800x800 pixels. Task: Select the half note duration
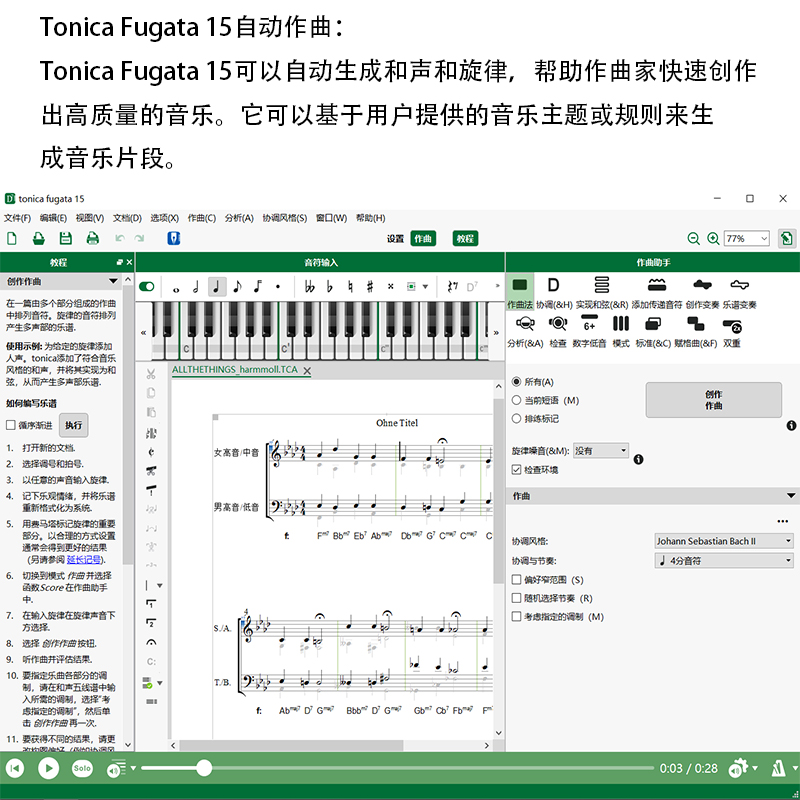click(196, 287)
